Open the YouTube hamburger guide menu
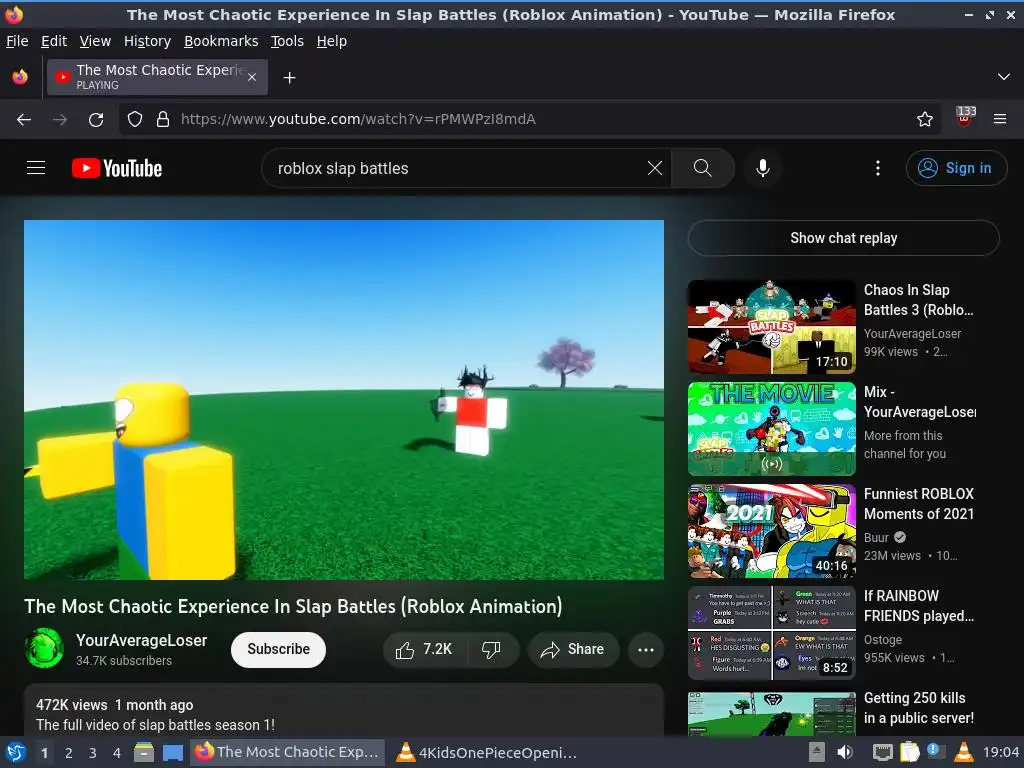 36,168
